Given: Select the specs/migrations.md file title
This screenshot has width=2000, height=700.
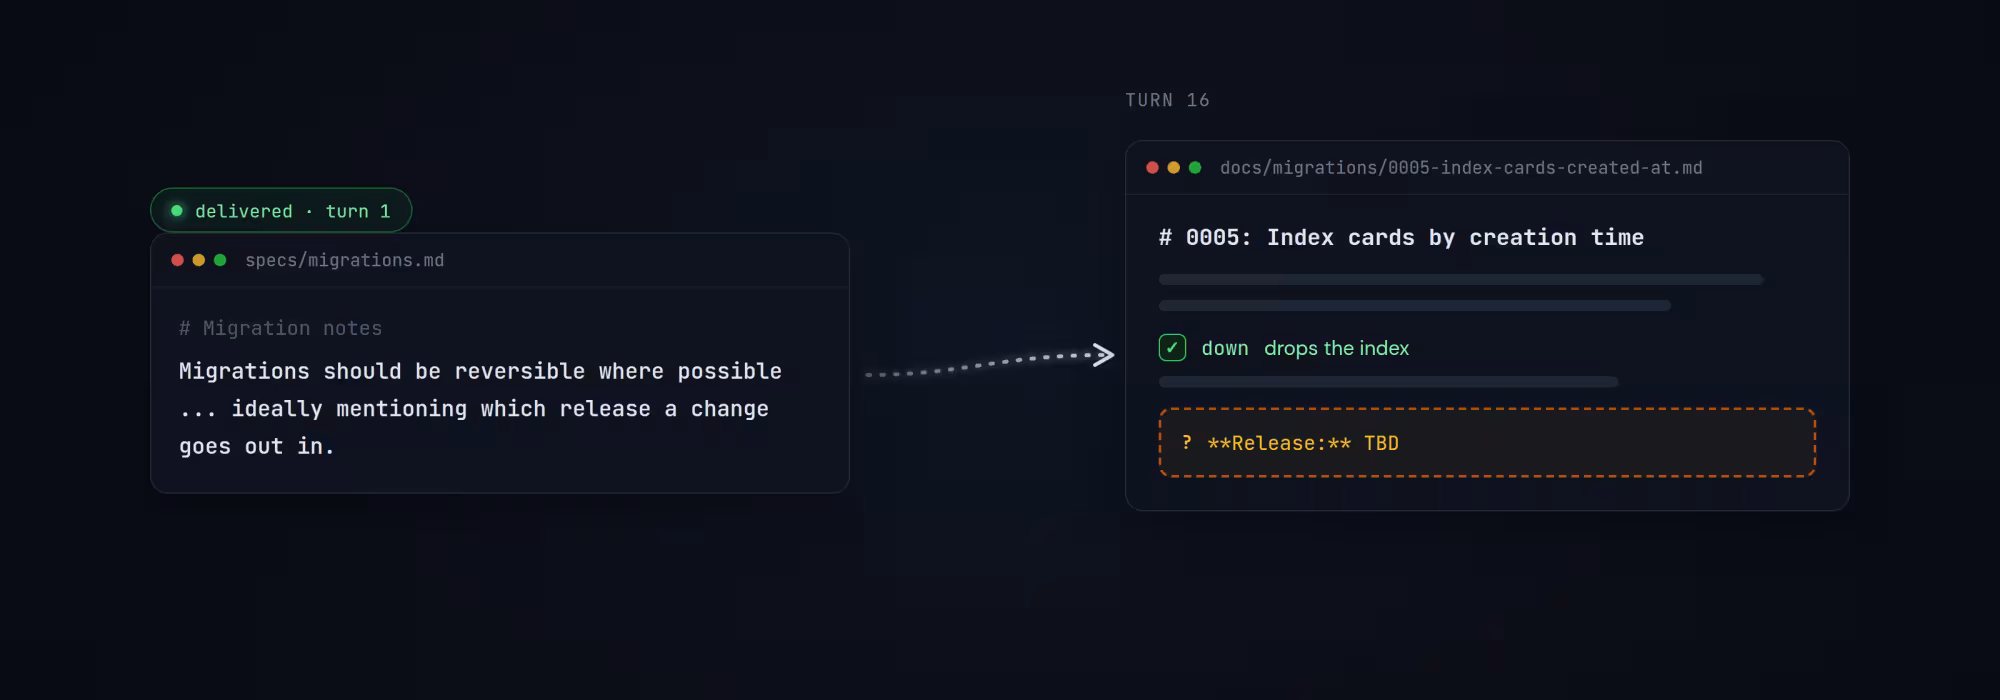Looking at the screenshot, I should click(345, 260).
